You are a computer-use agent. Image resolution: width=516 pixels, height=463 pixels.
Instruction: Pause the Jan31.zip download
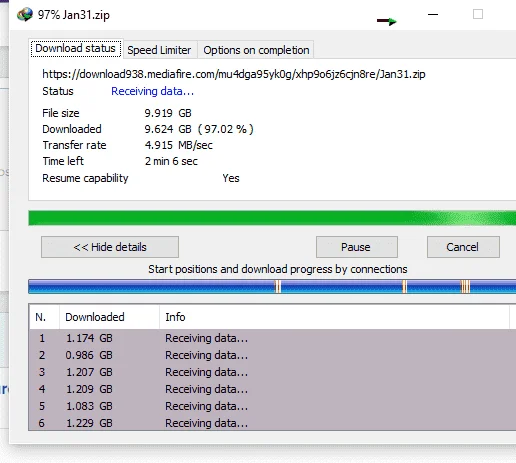coord(356,247)
